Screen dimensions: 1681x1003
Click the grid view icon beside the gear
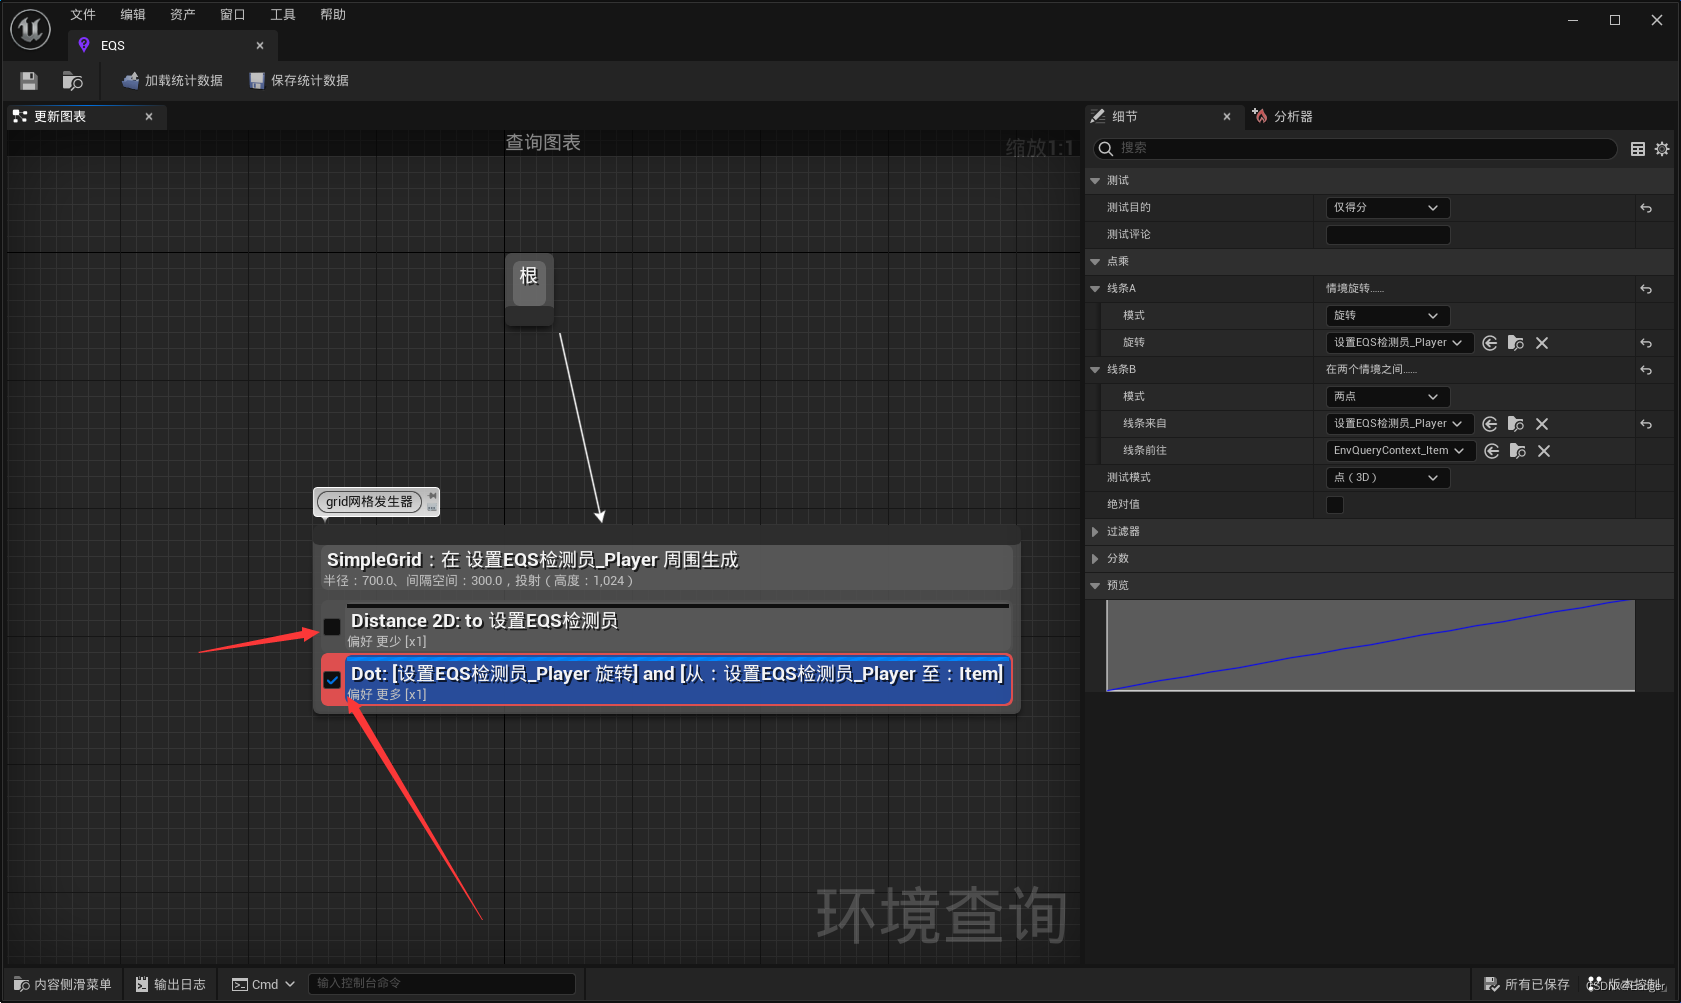(1637, 148)
